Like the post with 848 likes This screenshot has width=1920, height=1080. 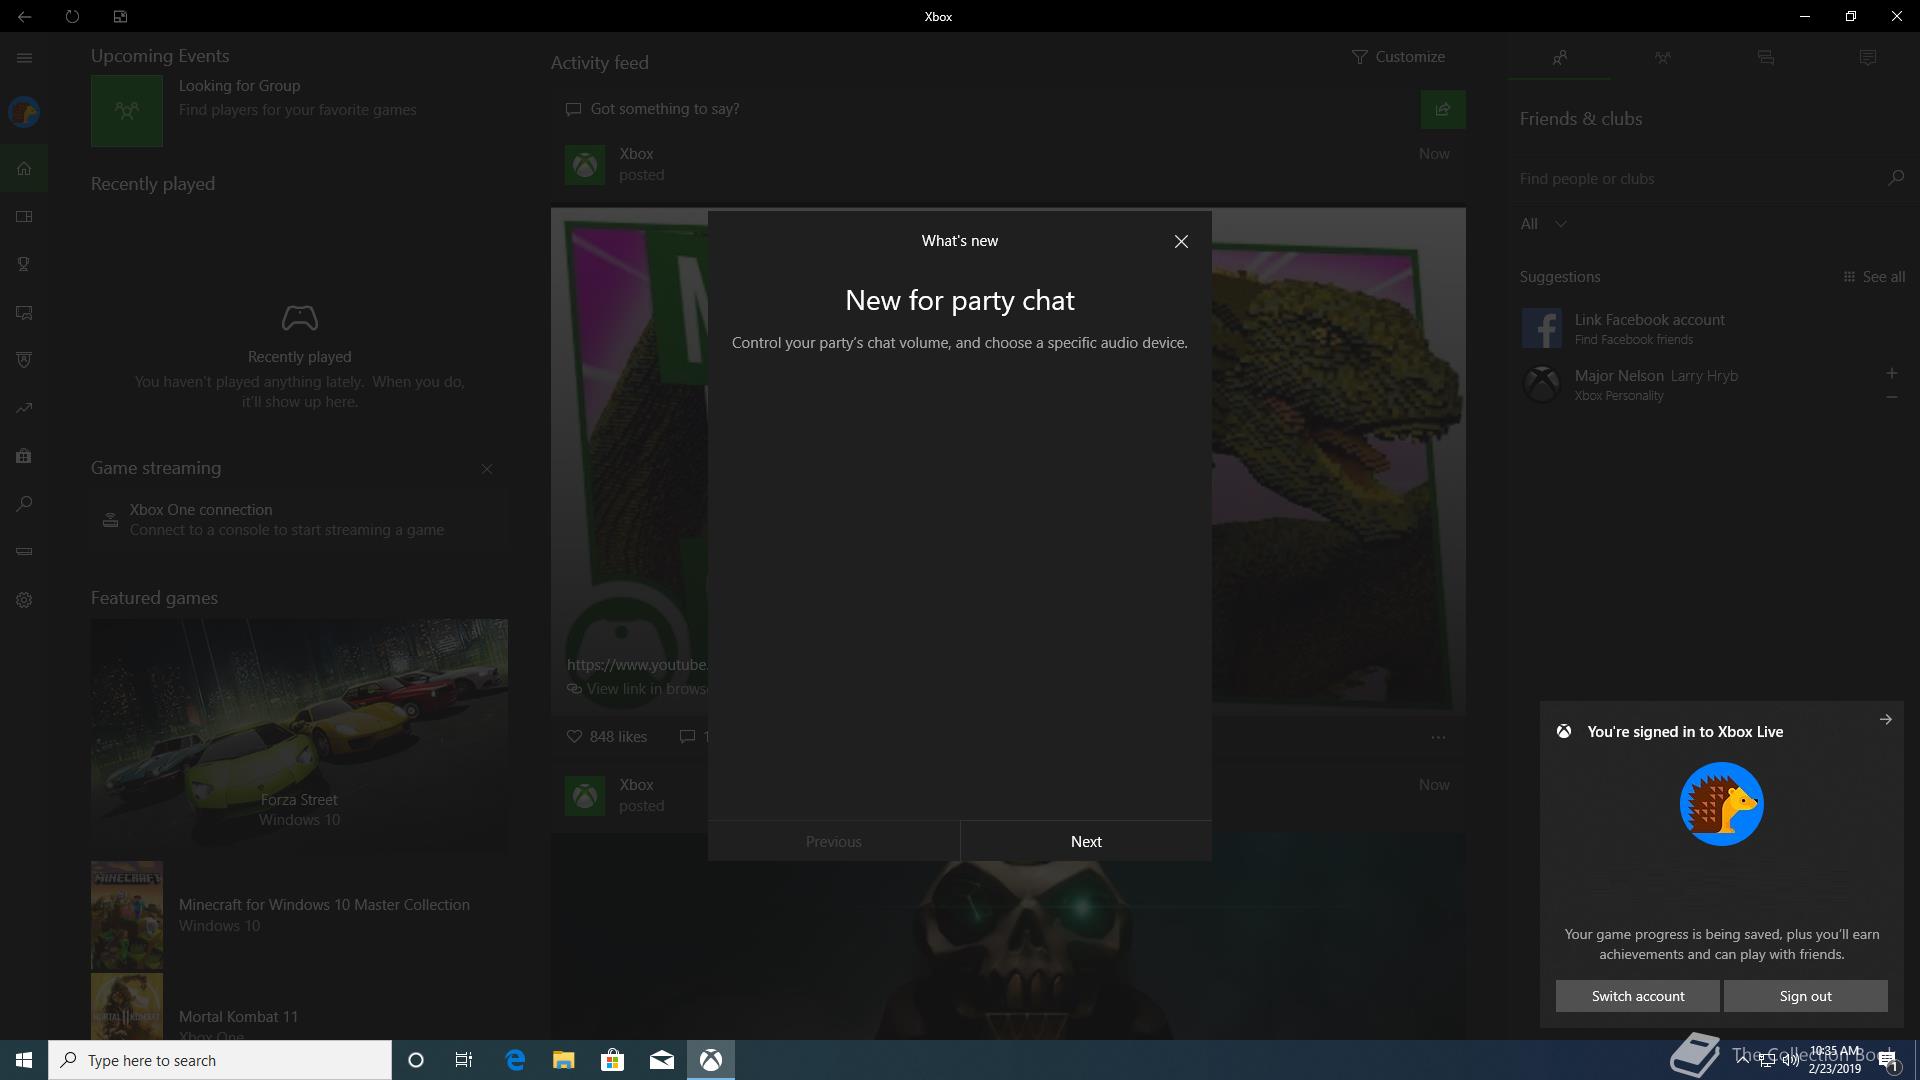click(607, 737)
